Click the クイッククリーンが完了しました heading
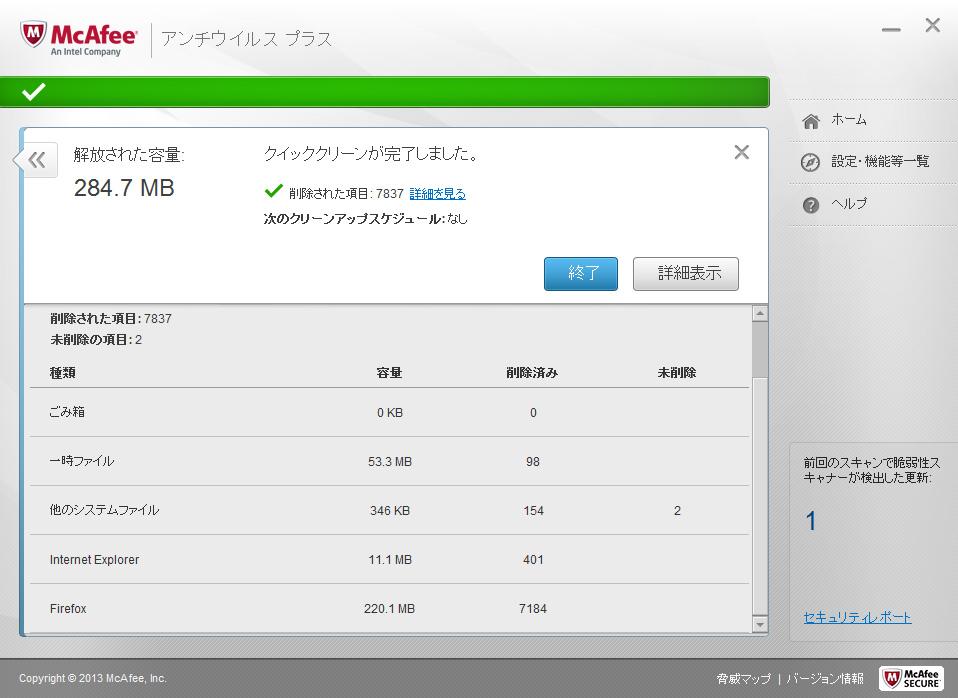Image resolution: width=958 pixels, height=698 pixels. click(370, 153)
